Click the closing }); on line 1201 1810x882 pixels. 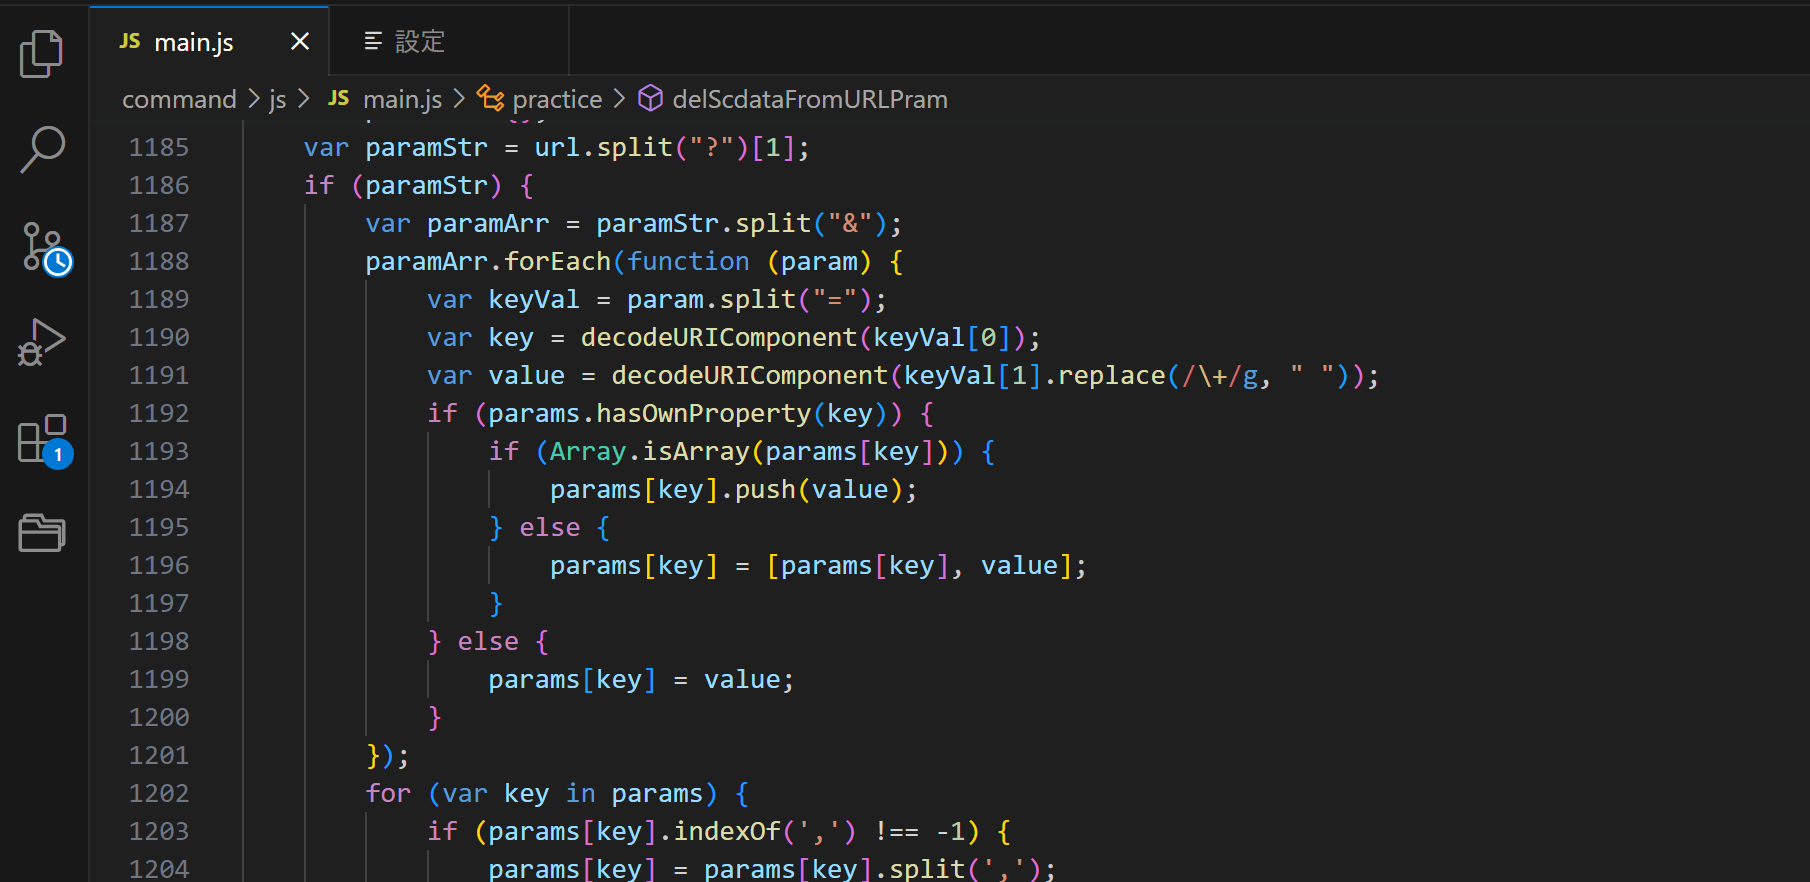pos(387,755)
